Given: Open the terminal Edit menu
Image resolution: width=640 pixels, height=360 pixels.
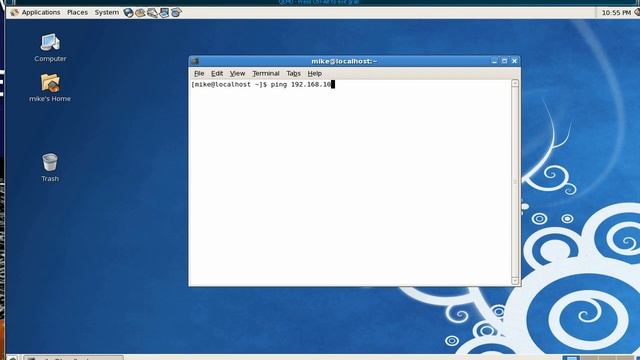Looking at the screenshot, I should (x=217, y=73).
